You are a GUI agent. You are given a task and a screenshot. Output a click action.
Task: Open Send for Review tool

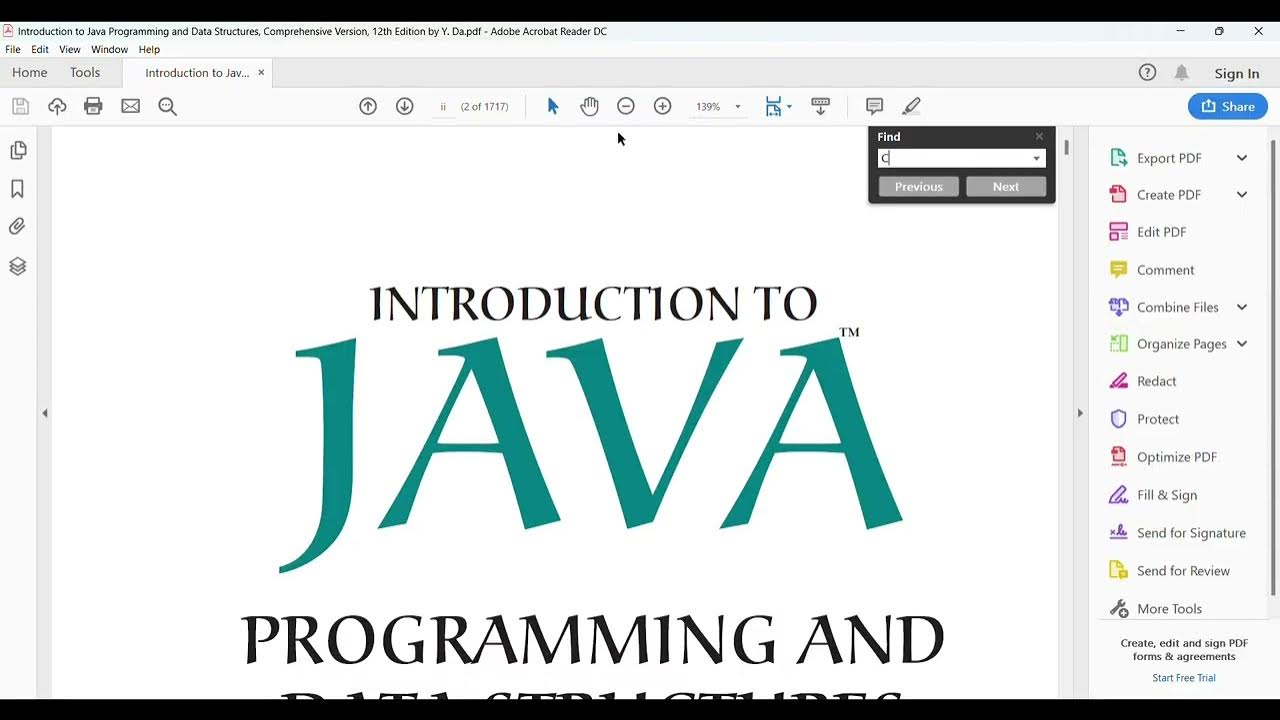pos(1170,571)
